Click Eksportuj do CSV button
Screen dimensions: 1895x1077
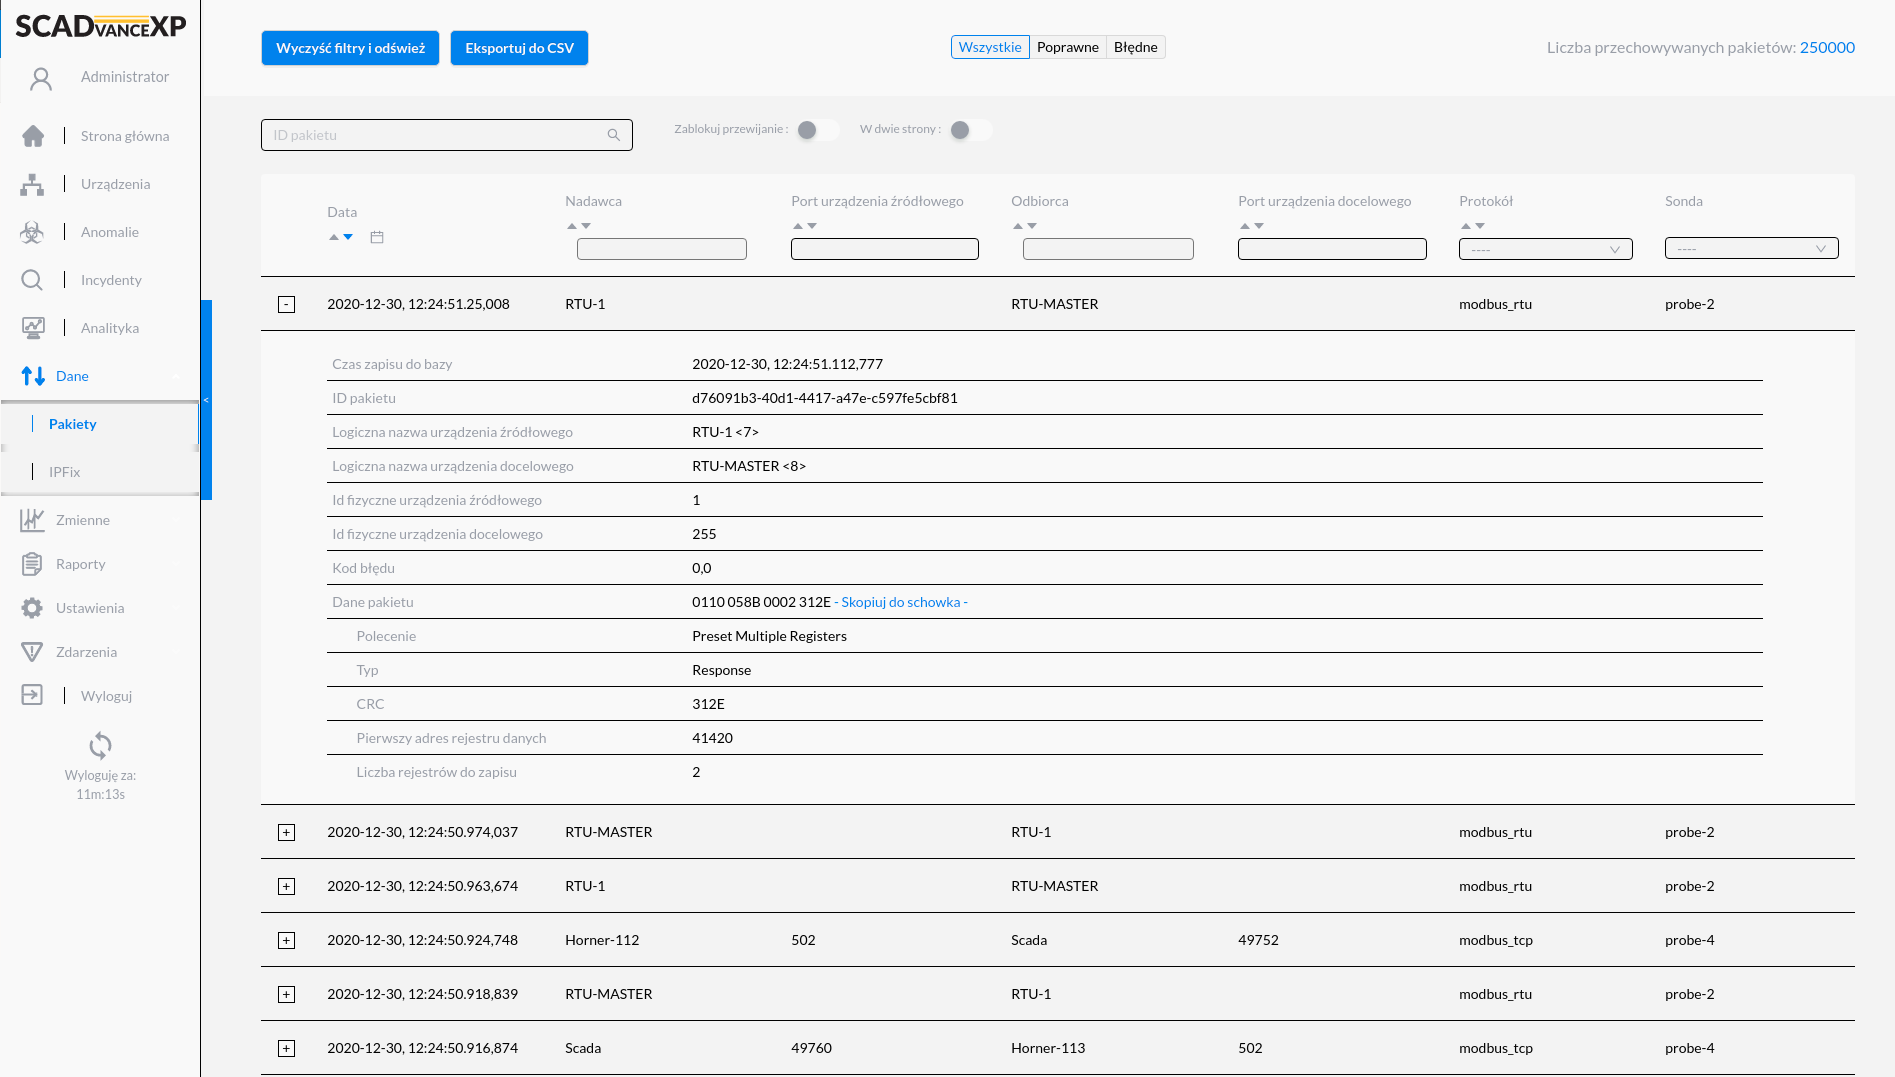[x=519, y=48]
